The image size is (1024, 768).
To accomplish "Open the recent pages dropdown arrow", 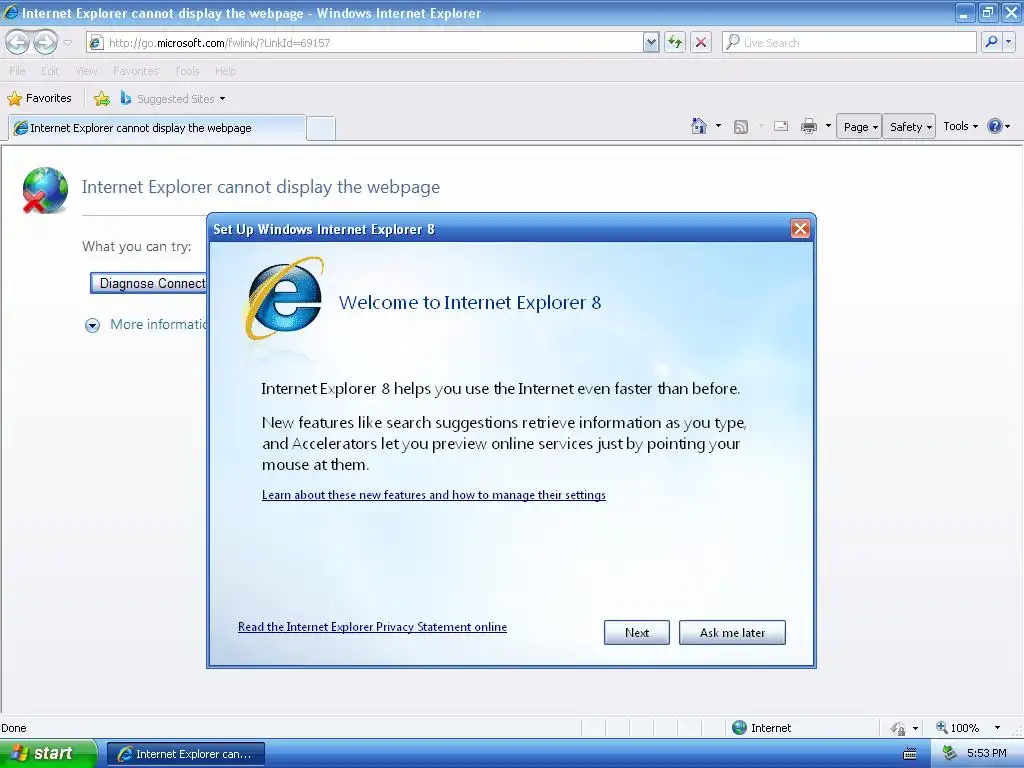I will 67,43.
